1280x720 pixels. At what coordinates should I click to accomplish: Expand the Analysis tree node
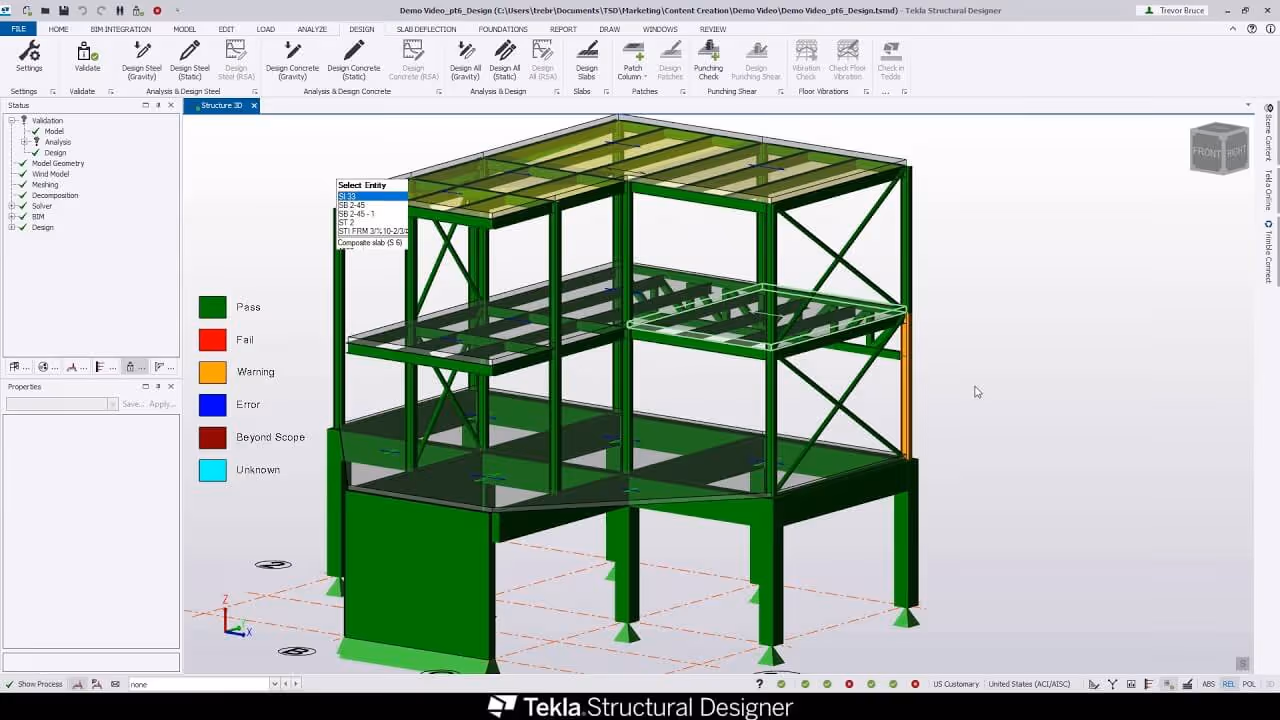(23, 142)
